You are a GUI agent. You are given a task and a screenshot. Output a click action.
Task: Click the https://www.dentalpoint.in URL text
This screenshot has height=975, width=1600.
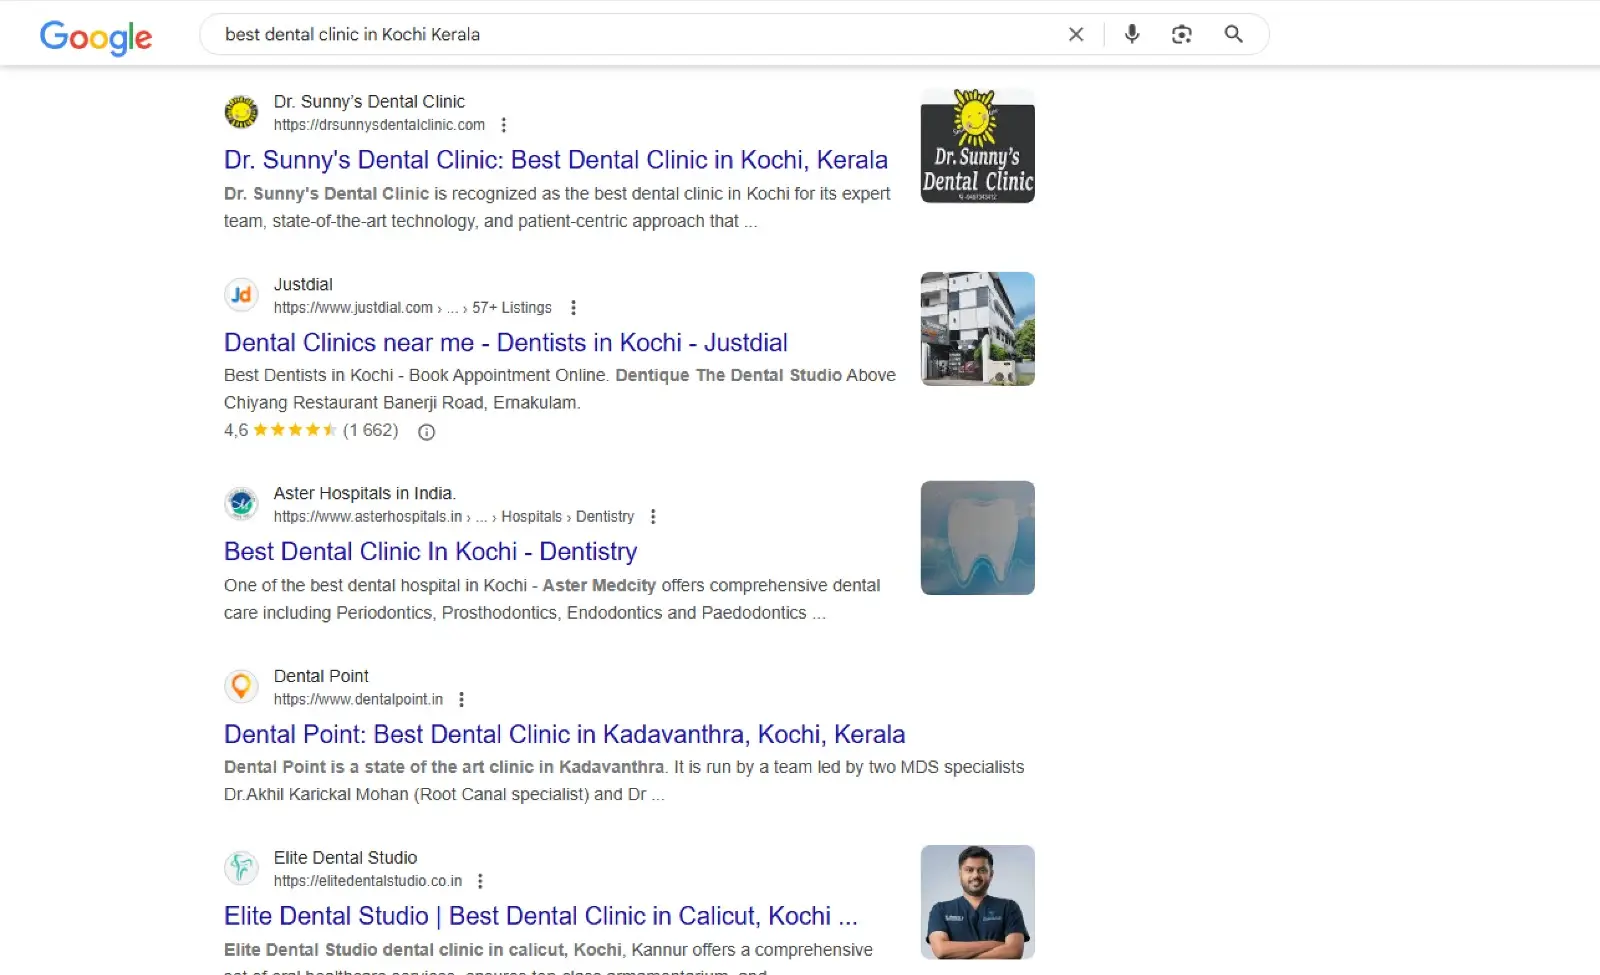(358, 700)
